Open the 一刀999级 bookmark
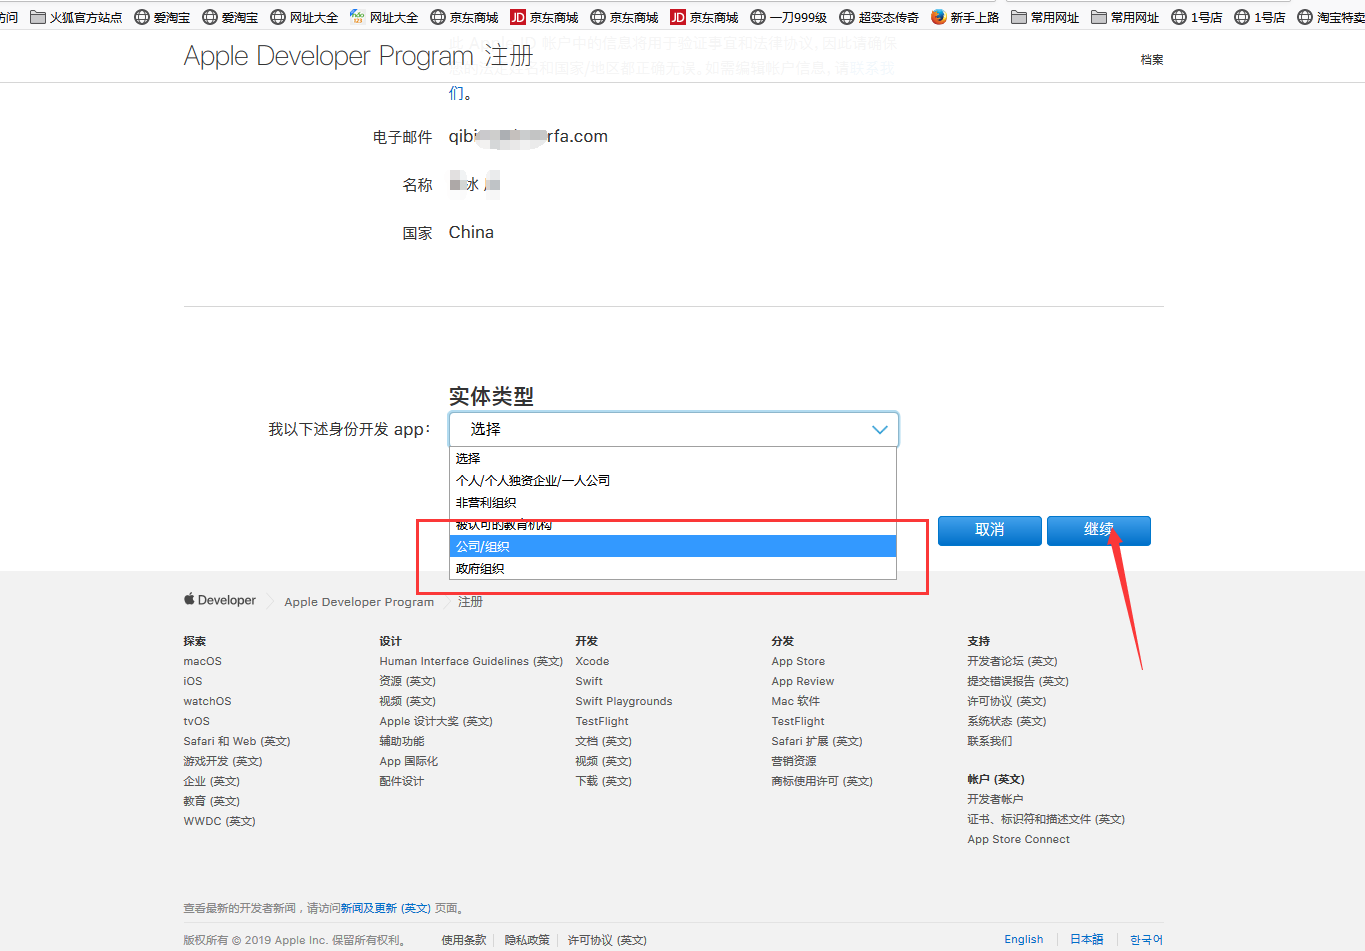Screen dimensions: 1365x951 (788, 17)
